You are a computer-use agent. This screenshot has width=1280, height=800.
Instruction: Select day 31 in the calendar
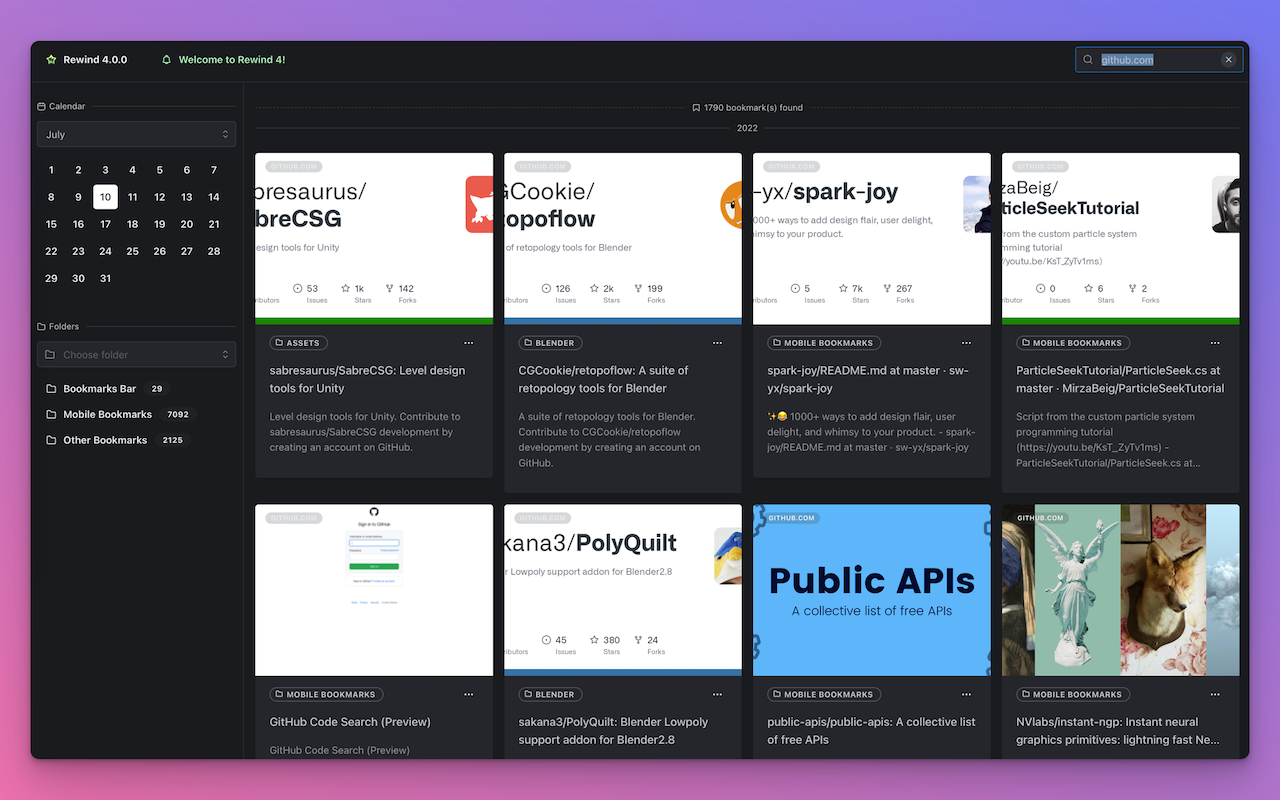(x=105, y=278)
